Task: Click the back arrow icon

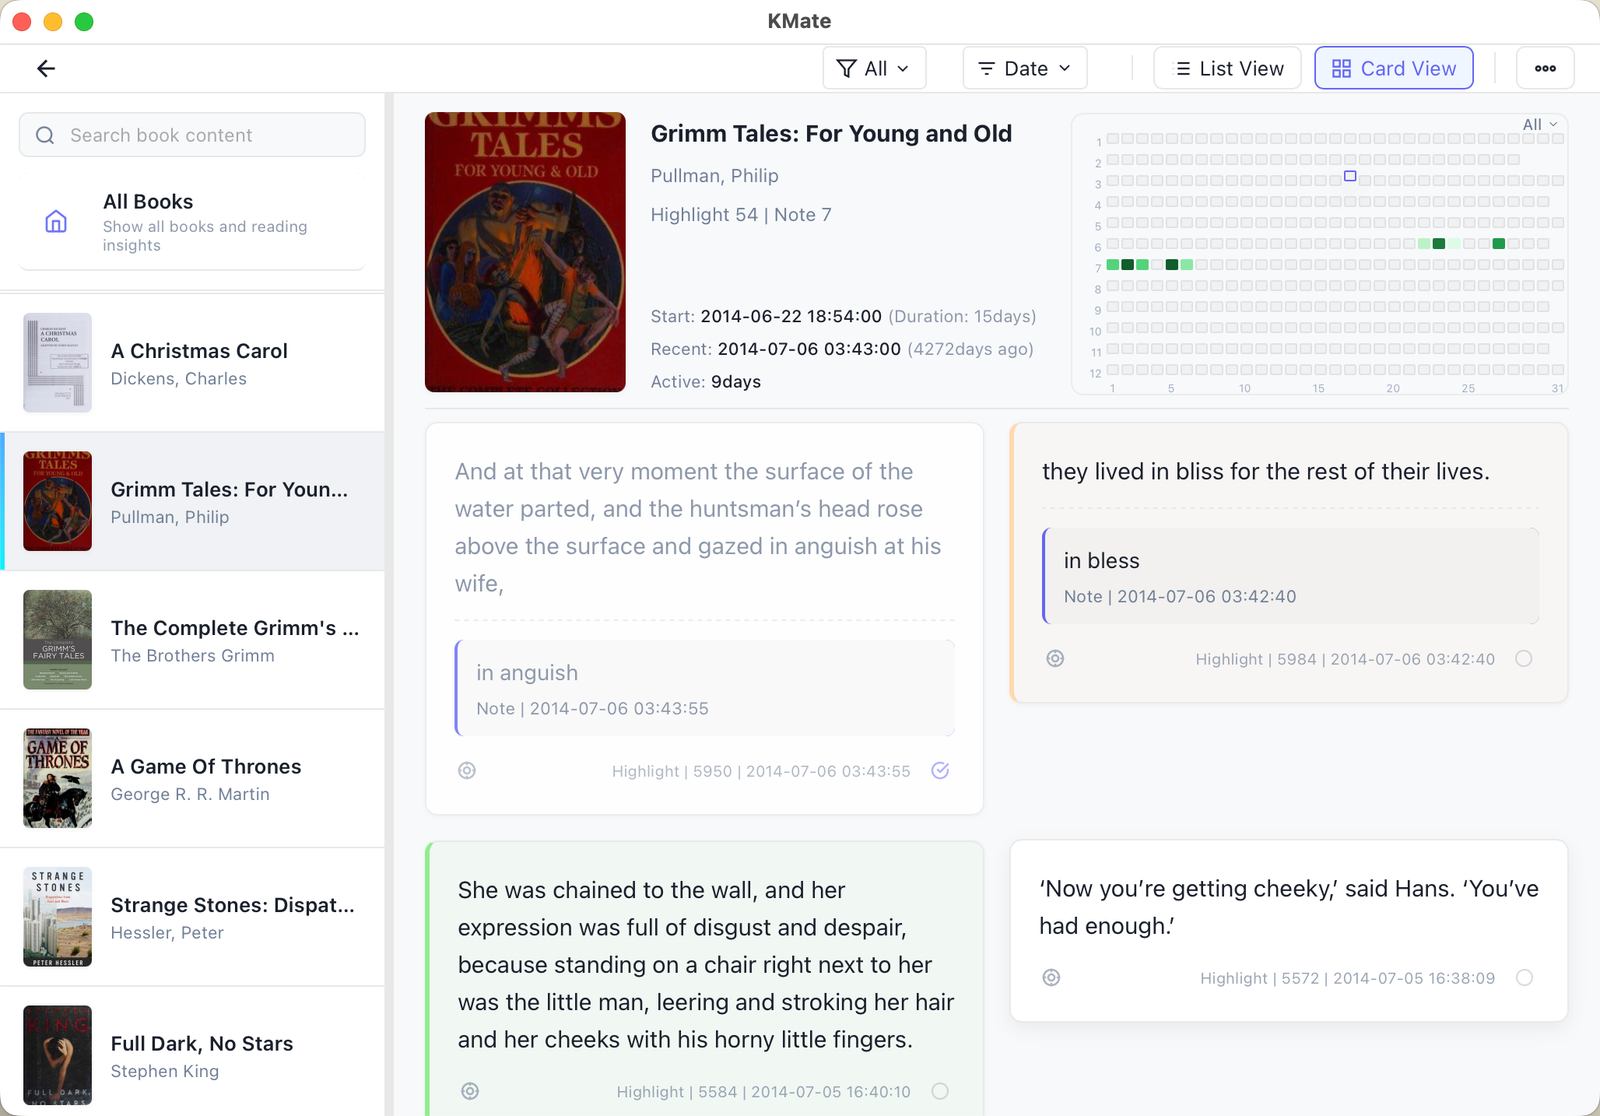Action: coord(46,68)
